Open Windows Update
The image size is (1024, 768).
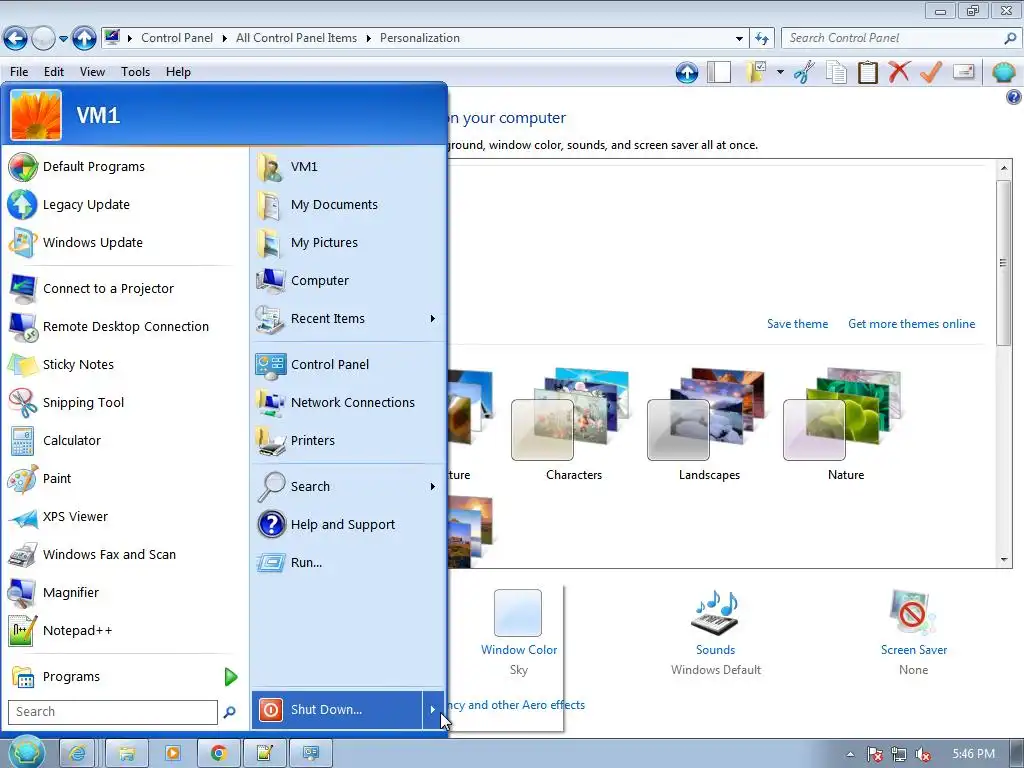pos(124,242)
